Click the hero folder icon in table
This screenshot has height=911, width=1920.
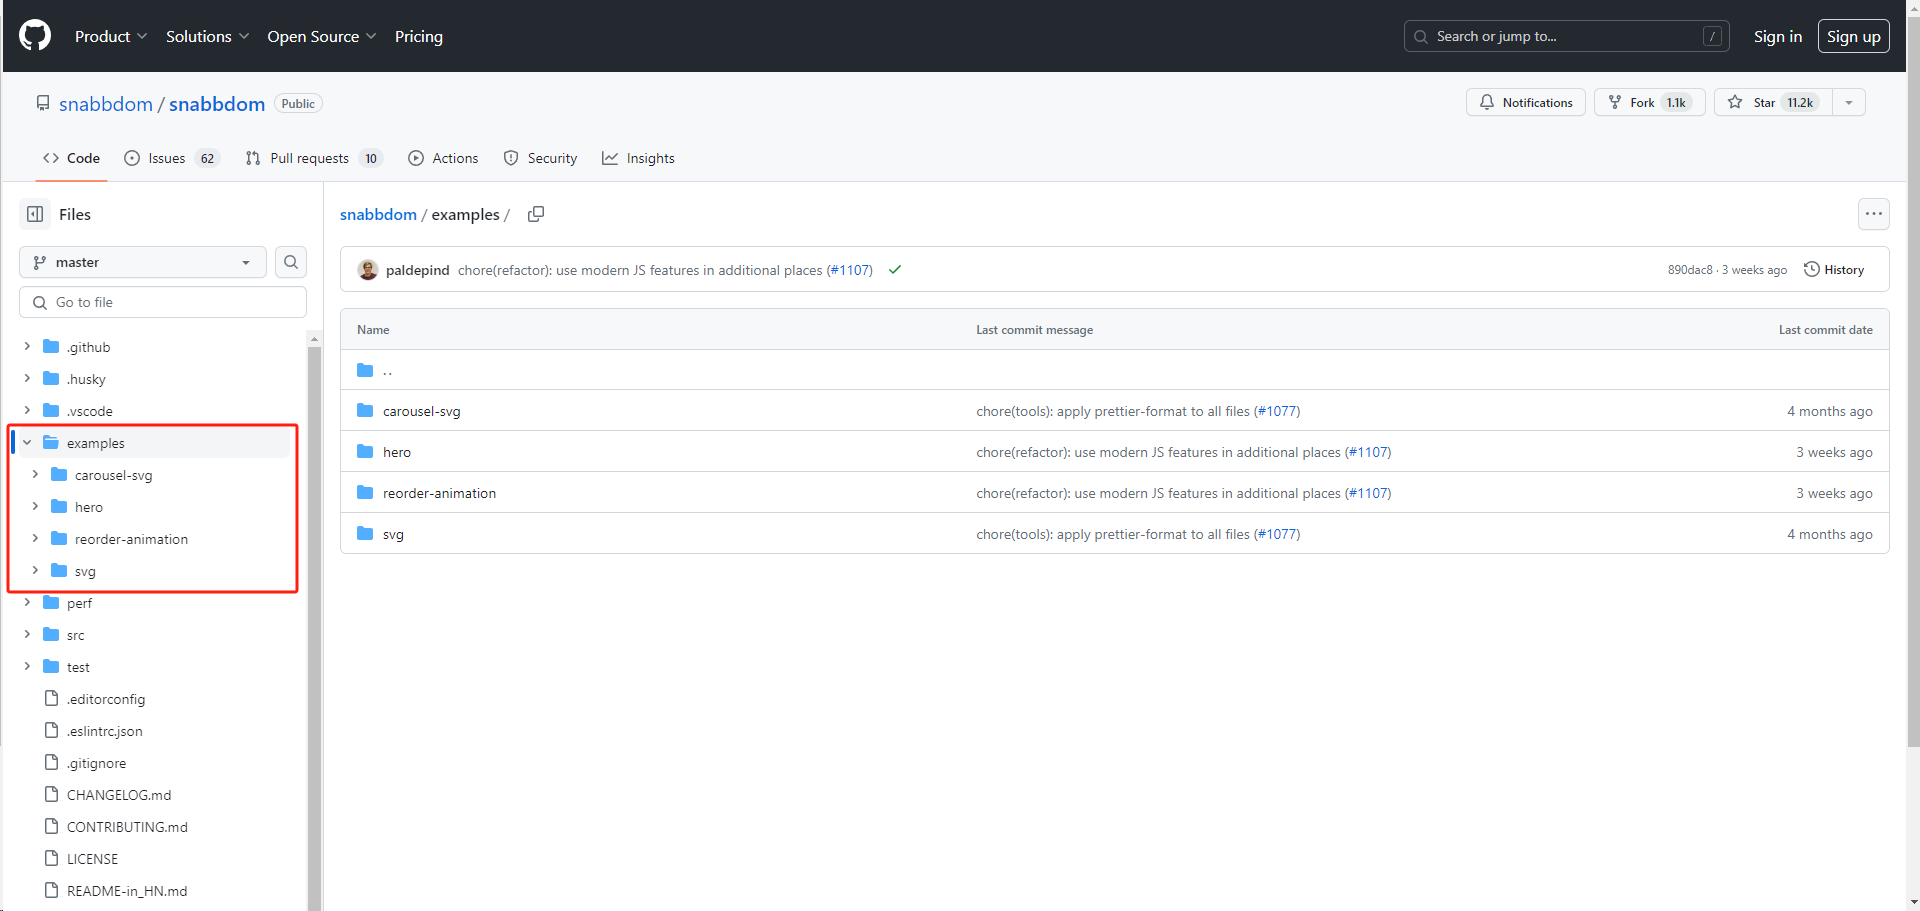coord(365,452)
